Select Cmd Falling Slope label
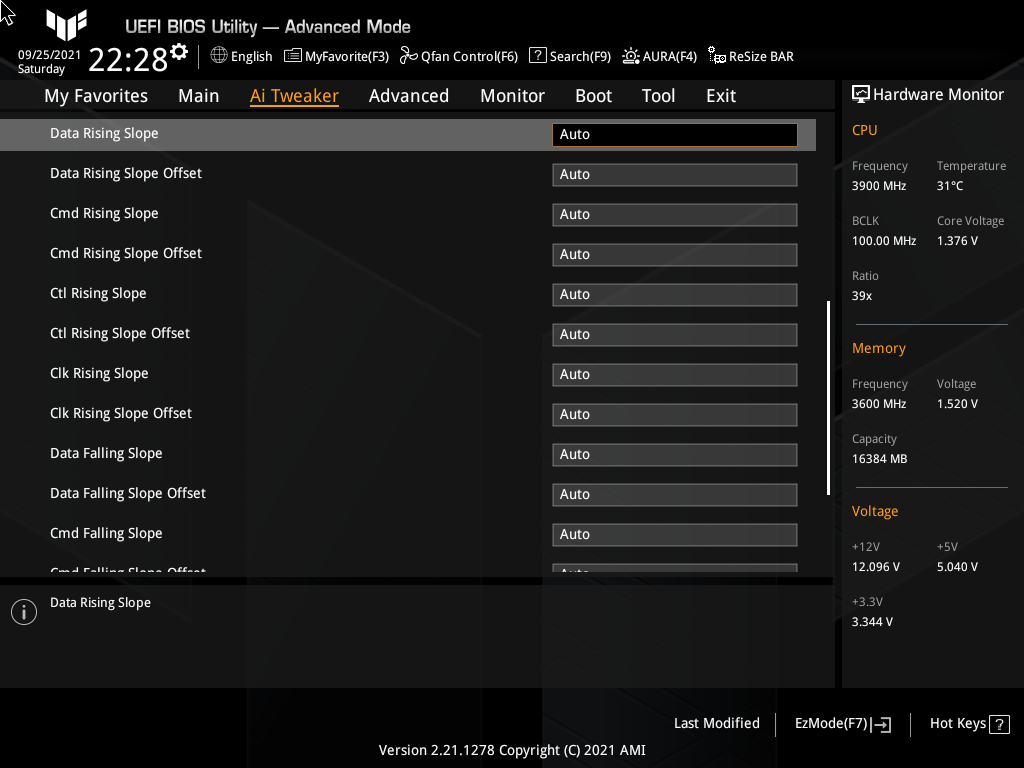 [x=106, y=534]
